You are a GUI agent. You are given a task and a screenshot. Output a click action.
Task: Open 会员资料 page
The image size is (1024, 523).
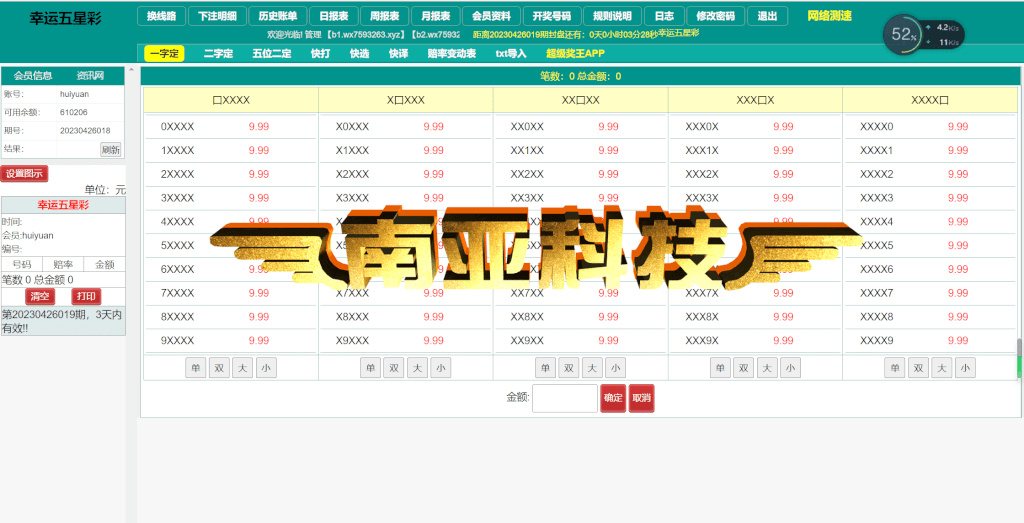point(492,16)
